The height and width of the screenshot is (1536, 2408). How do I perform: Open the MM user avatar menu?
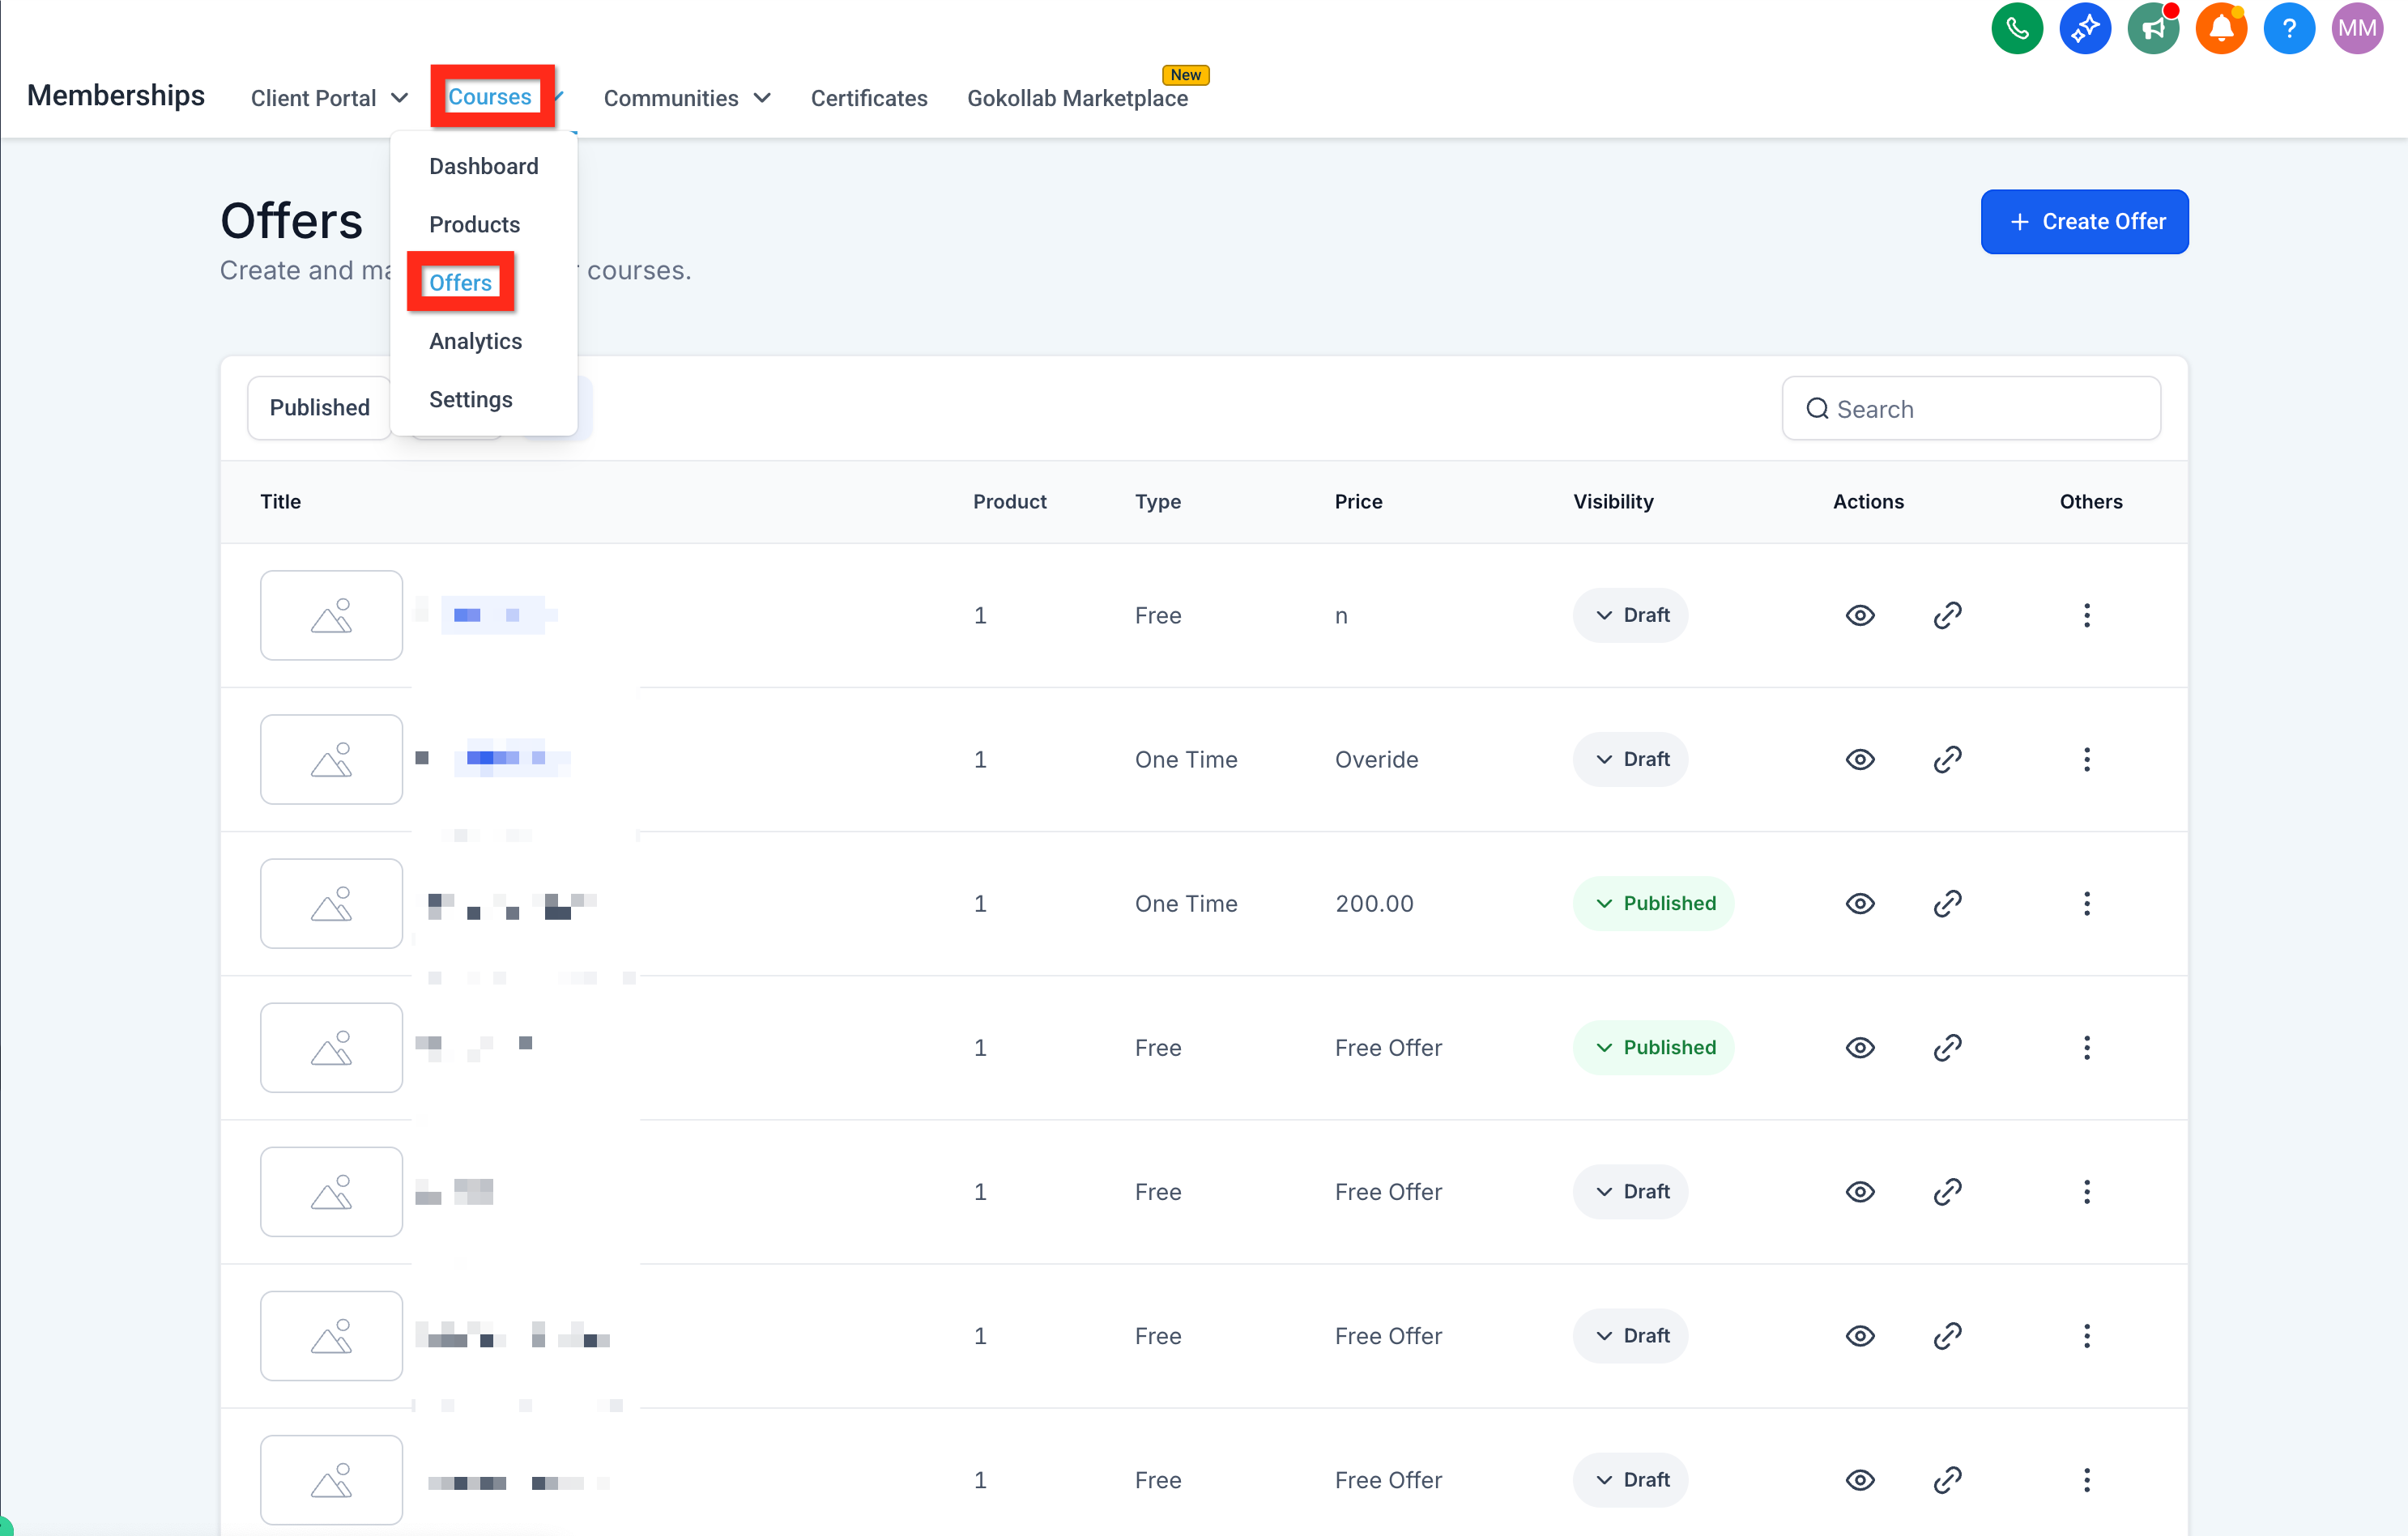[2356, 28]
